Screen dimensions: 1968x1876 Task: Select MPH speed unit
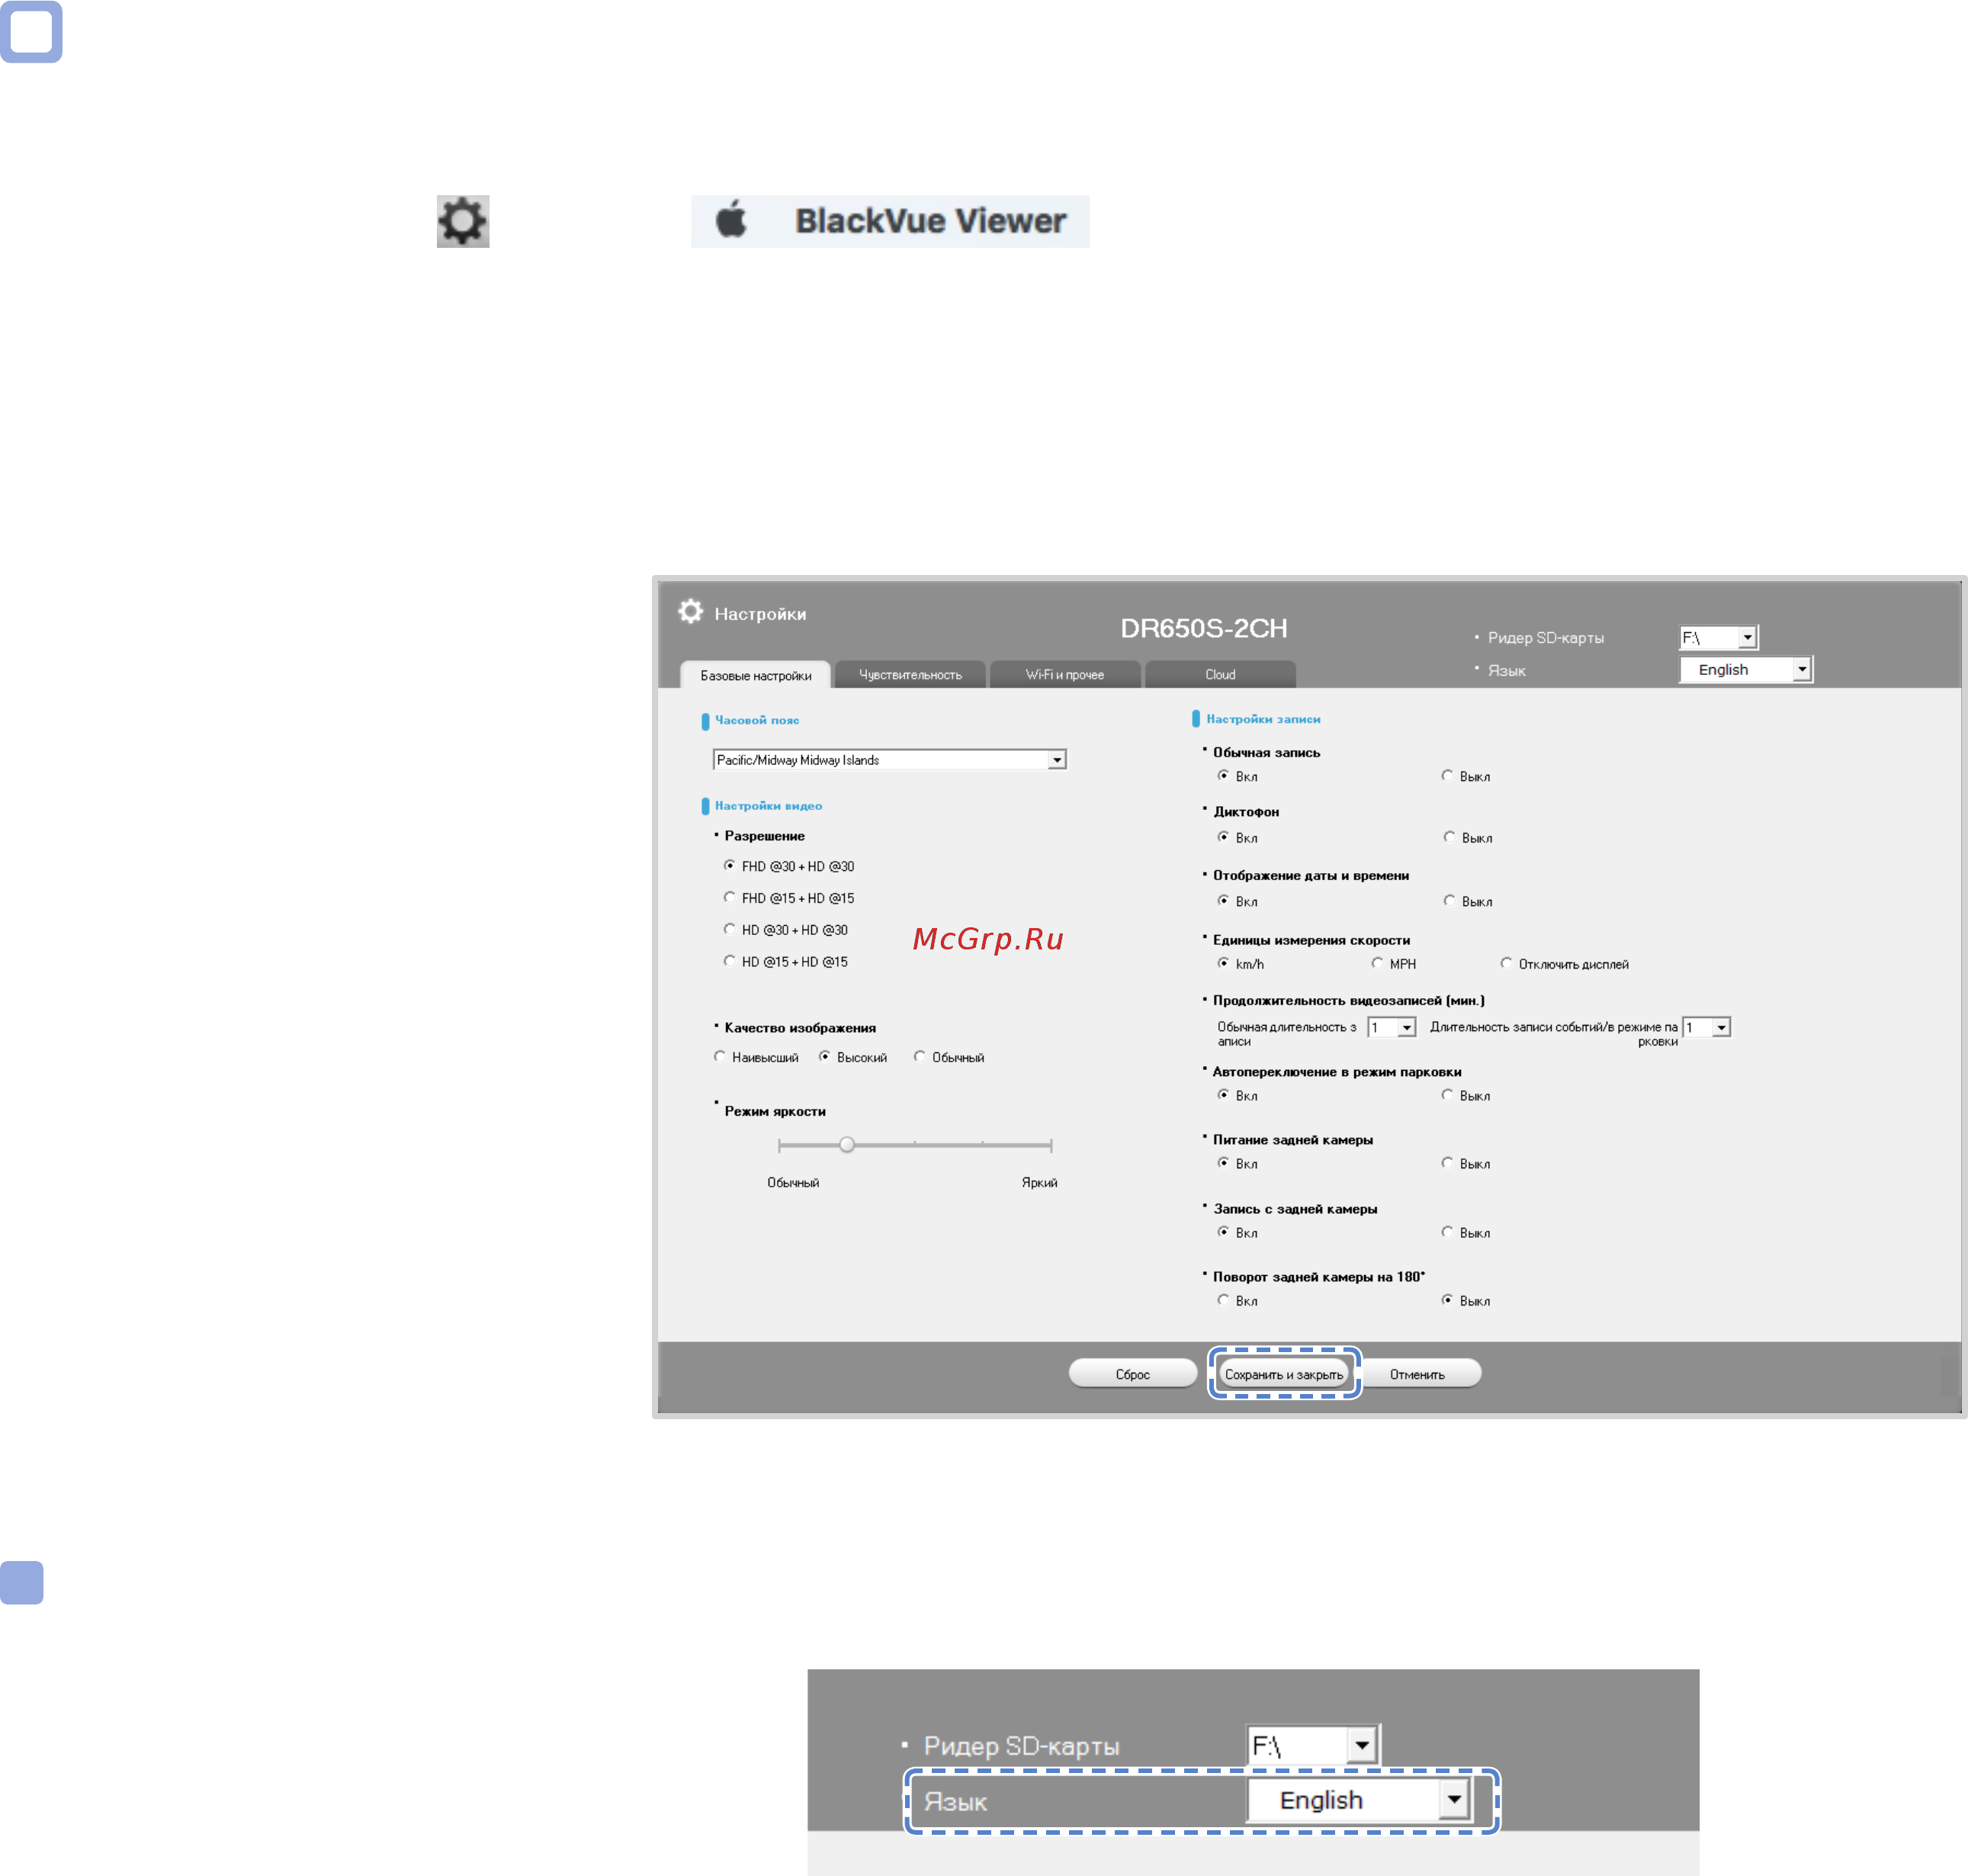click(1378, 964)
